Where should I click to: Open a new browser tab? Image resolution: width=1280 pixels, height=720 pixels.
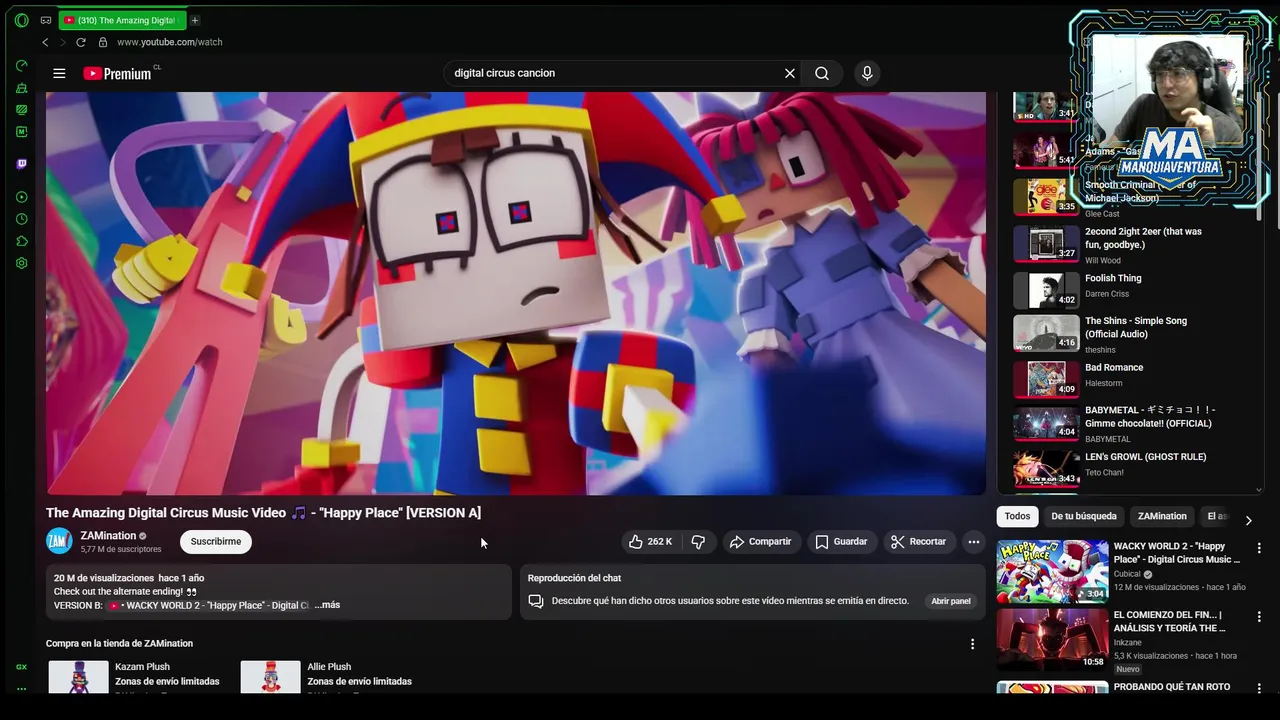(x=195, y=20)
